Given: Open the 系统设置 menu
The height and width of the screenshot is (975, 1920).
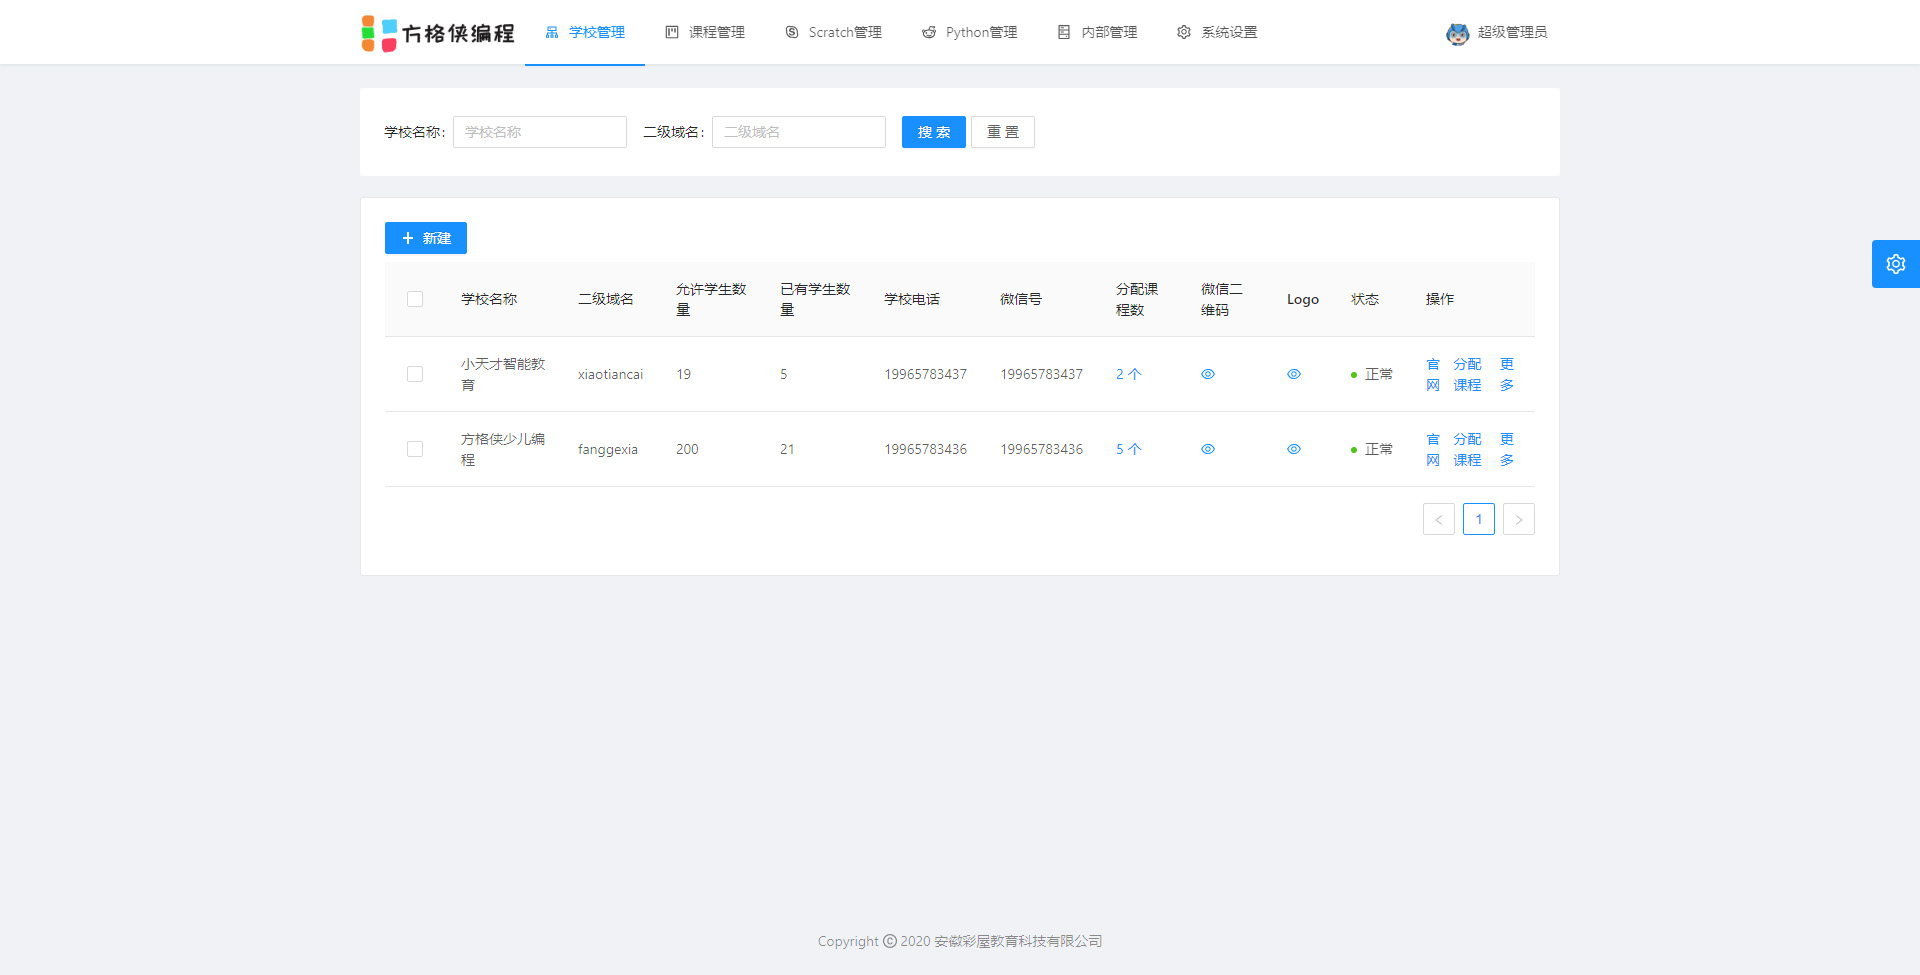Looking at the screenshot, I should click(1217, 33).
